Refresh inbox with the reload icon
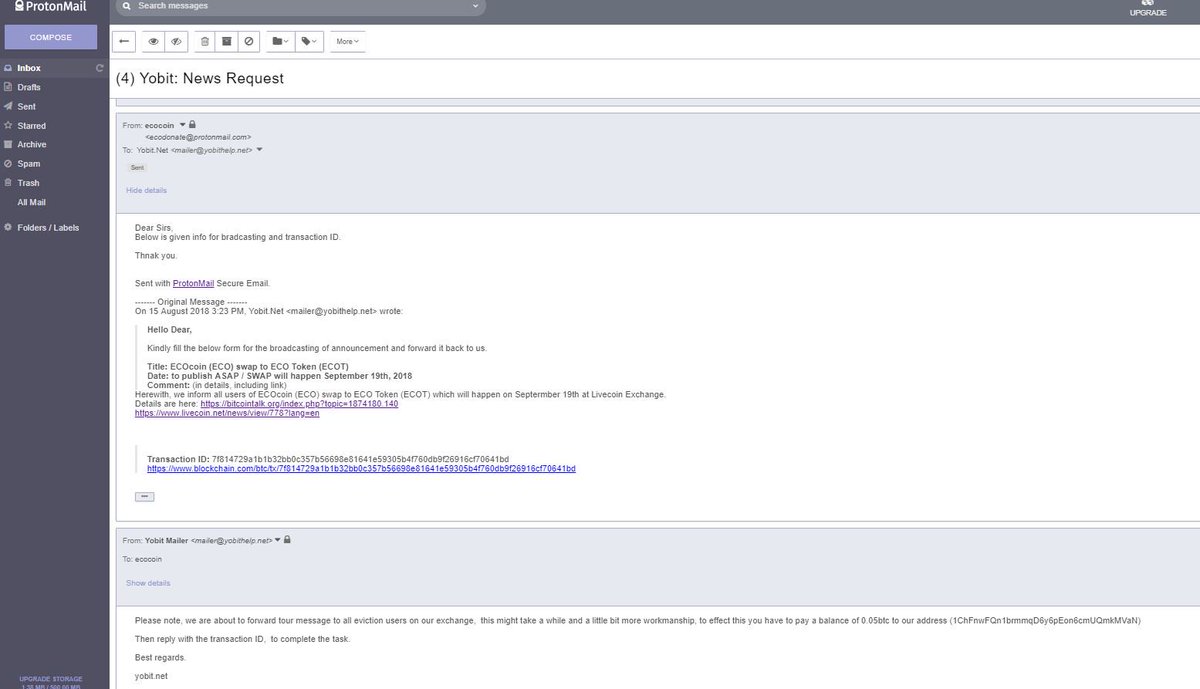Screen dimensions: 1200x689 pyautogui.click(x=99, y=68)
